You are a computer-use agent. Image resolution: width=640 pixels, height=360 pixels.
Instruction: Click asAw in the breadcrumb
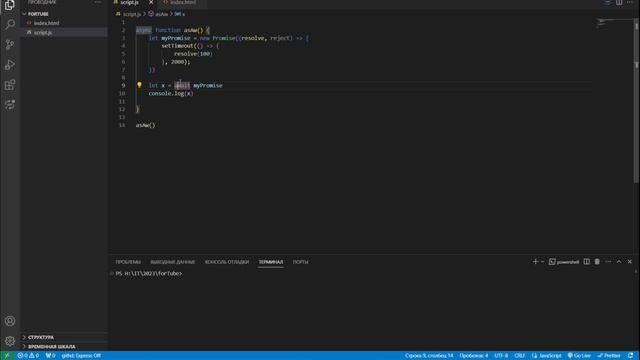pos(162,14)
